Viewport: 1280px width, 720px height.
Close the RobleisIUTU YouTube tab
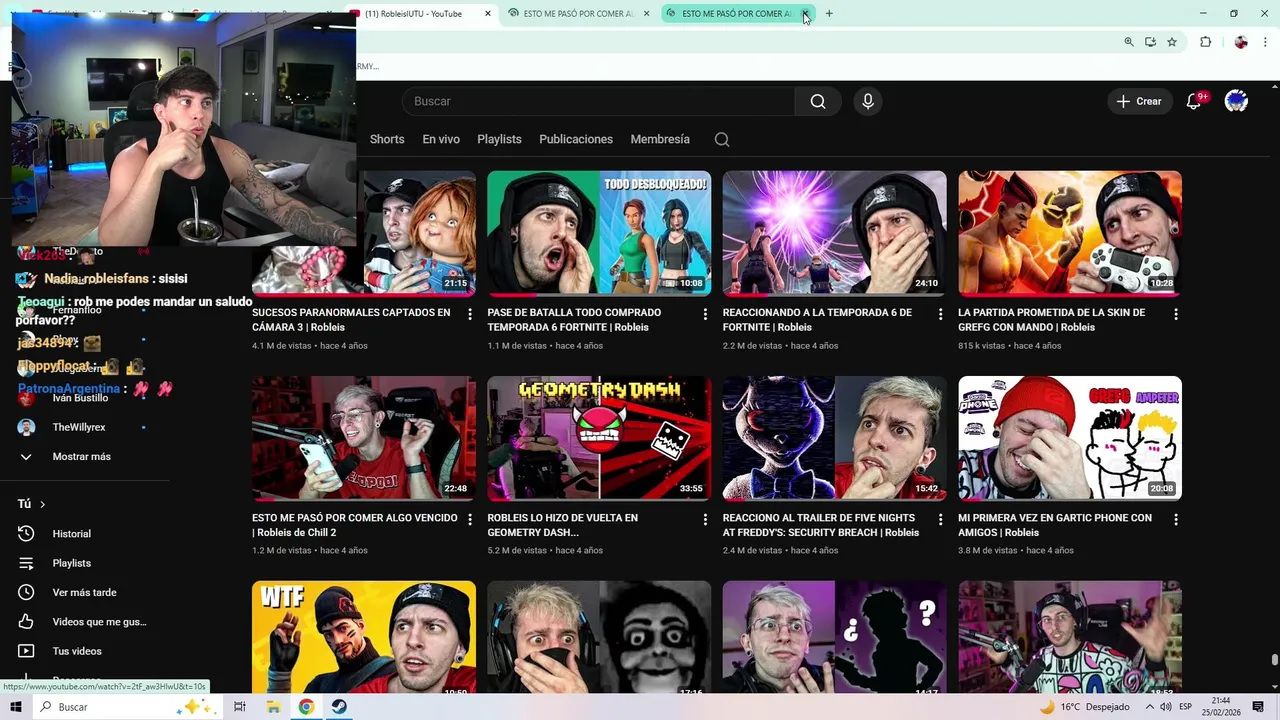488,14
